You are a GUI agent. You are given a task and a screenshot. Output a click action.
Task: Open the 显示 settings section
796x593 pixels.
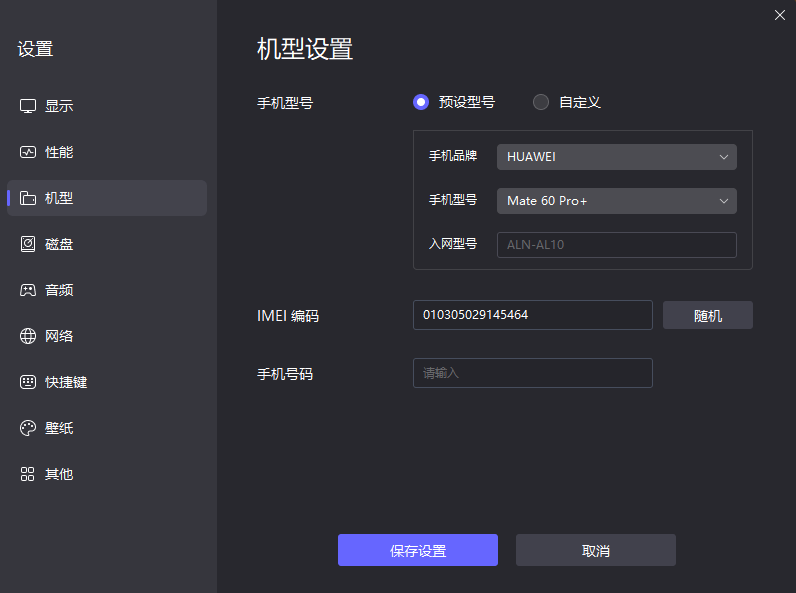point(107,106)
